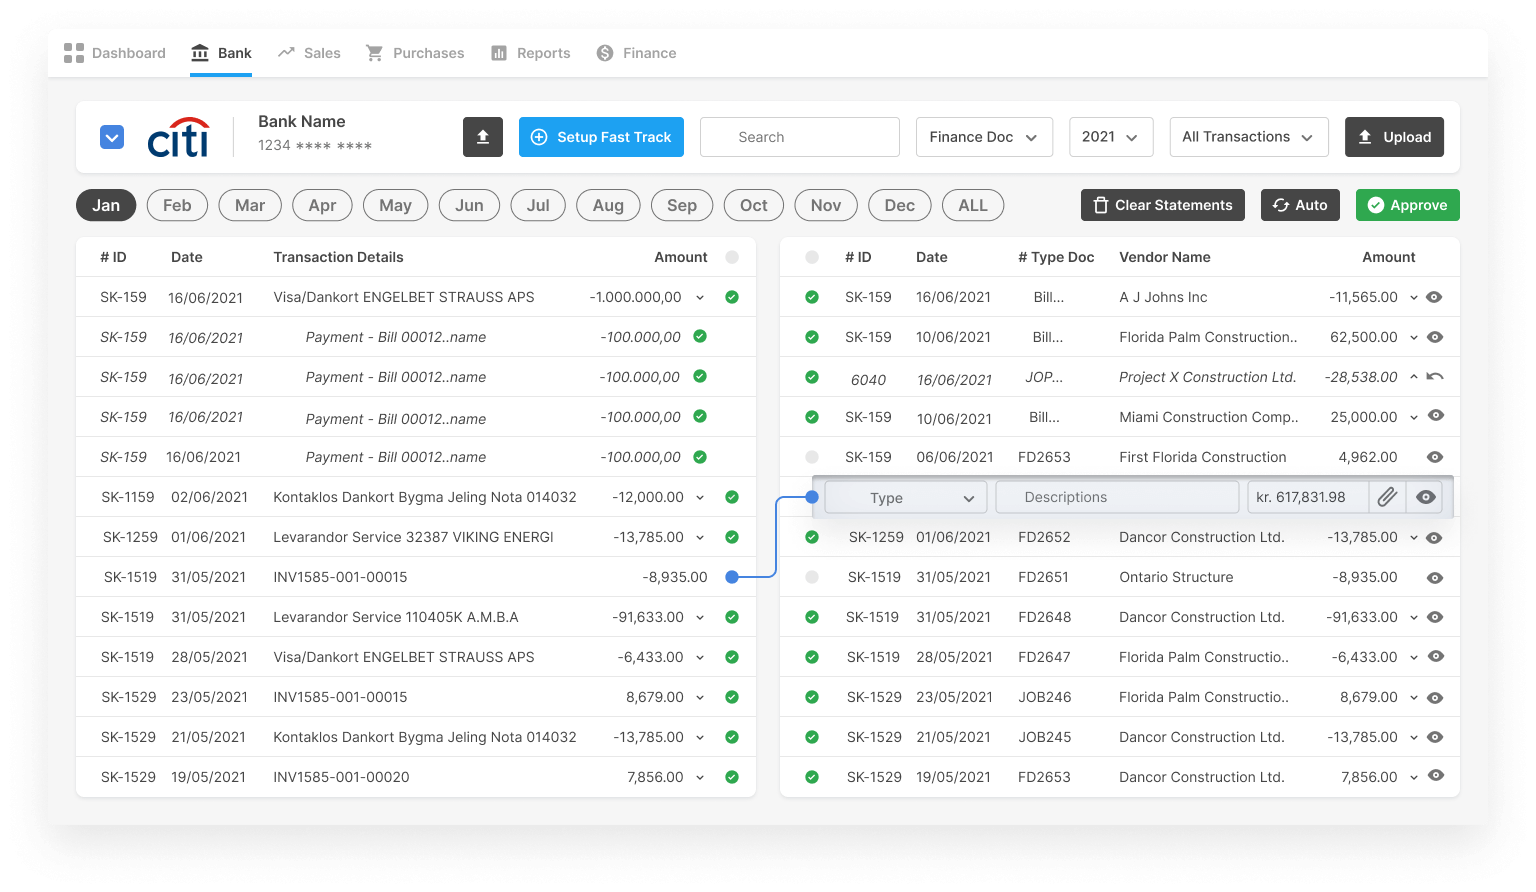
Task: Open the Finance Doc dropdown
Action: coord(984,137)
